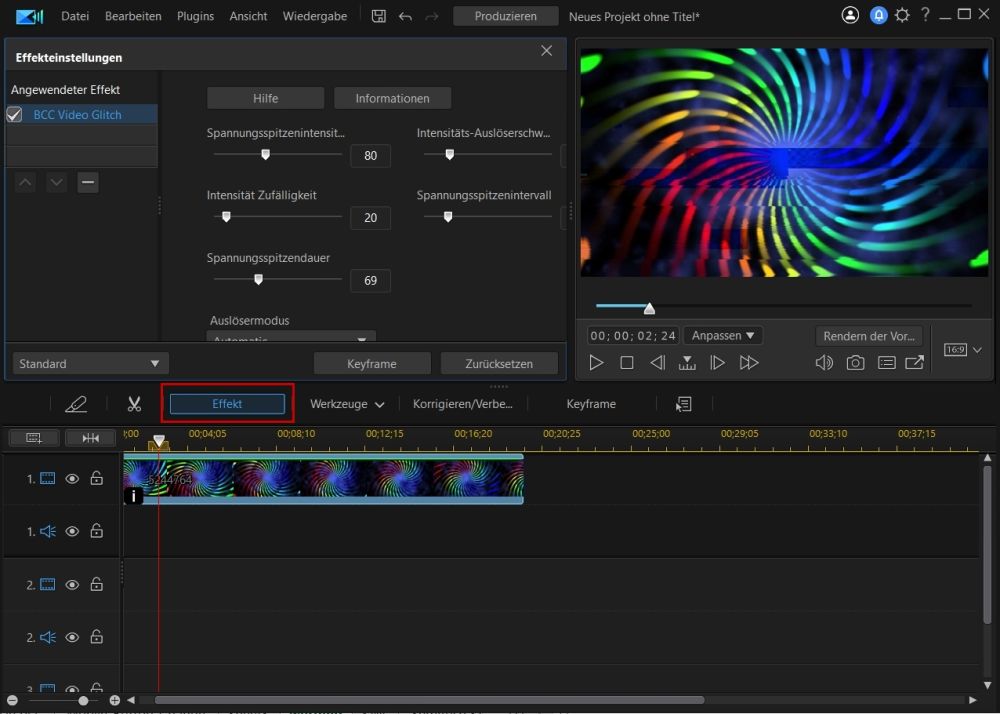Click the Produzieren button
The height and width of the screenshot is (714, 1000).
pos(506,16)
